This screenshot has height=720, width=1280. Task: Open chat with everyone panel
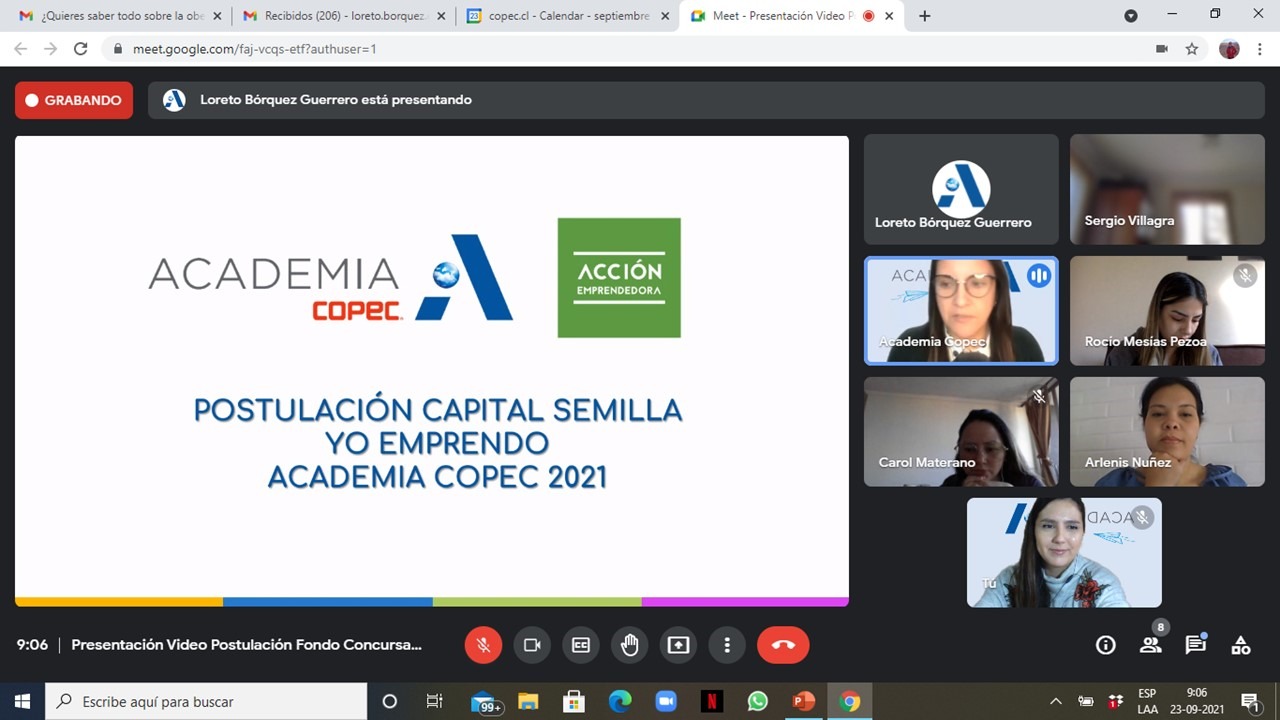pyautogui.click(x=1196, y=645)
